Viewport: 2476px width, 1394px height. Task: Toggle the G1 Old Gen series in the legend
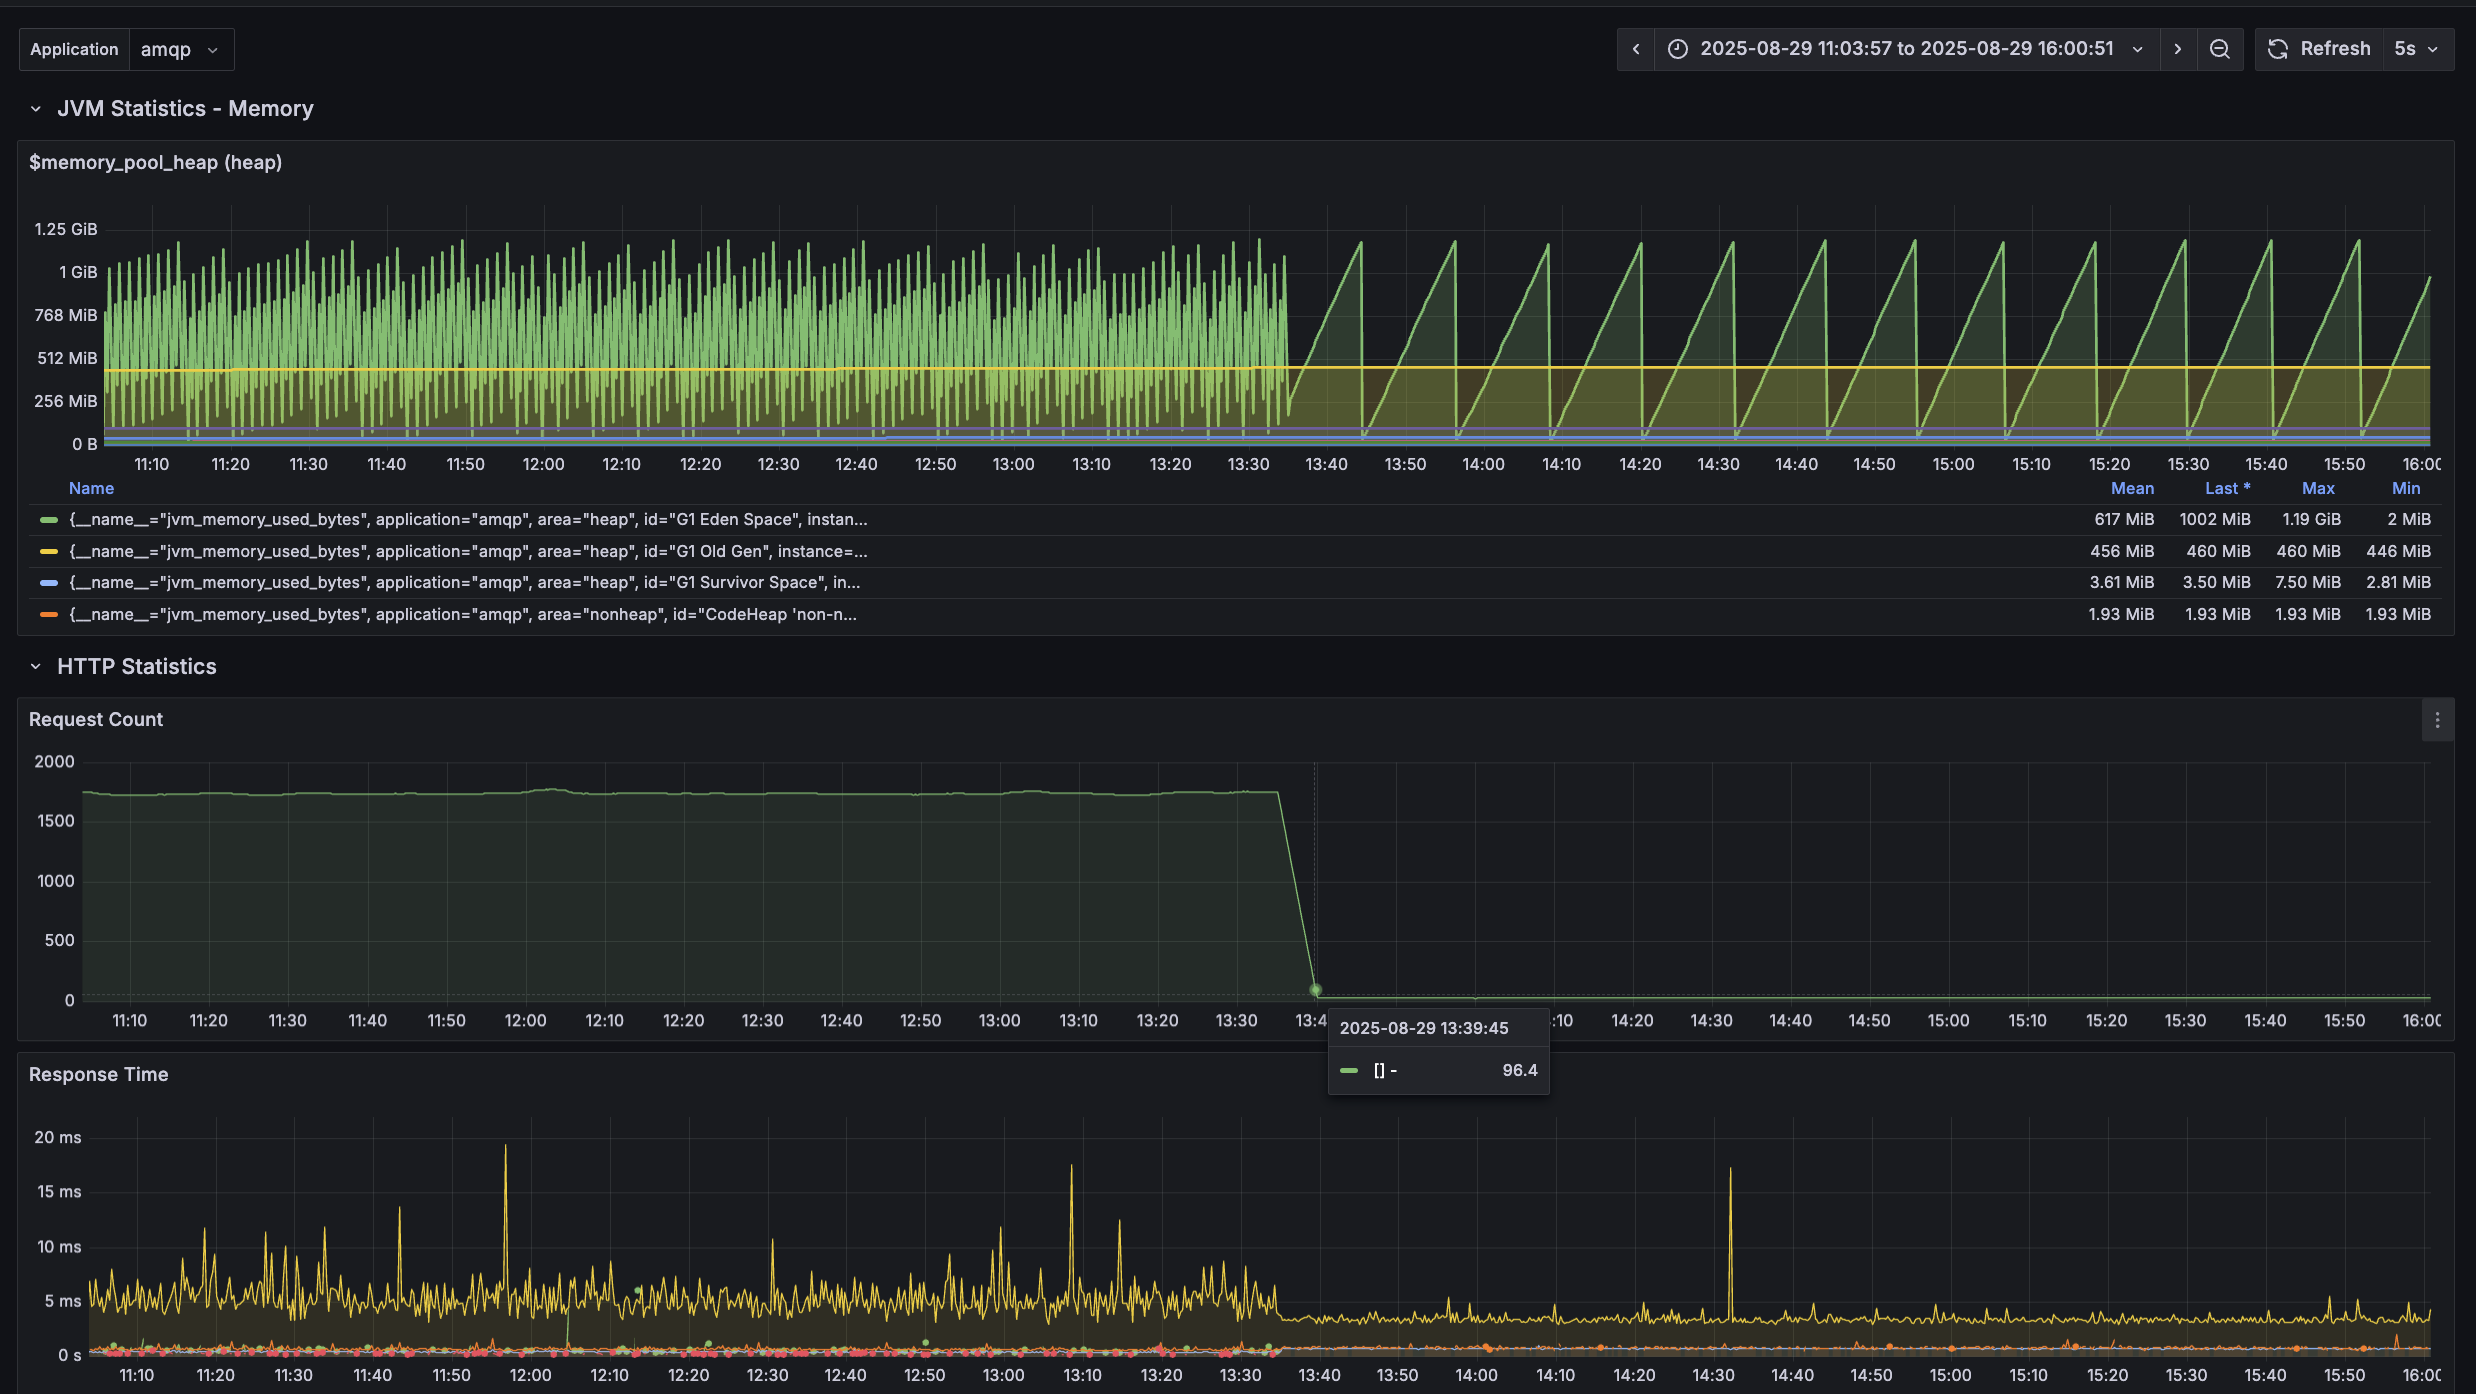tap(468, 552)
